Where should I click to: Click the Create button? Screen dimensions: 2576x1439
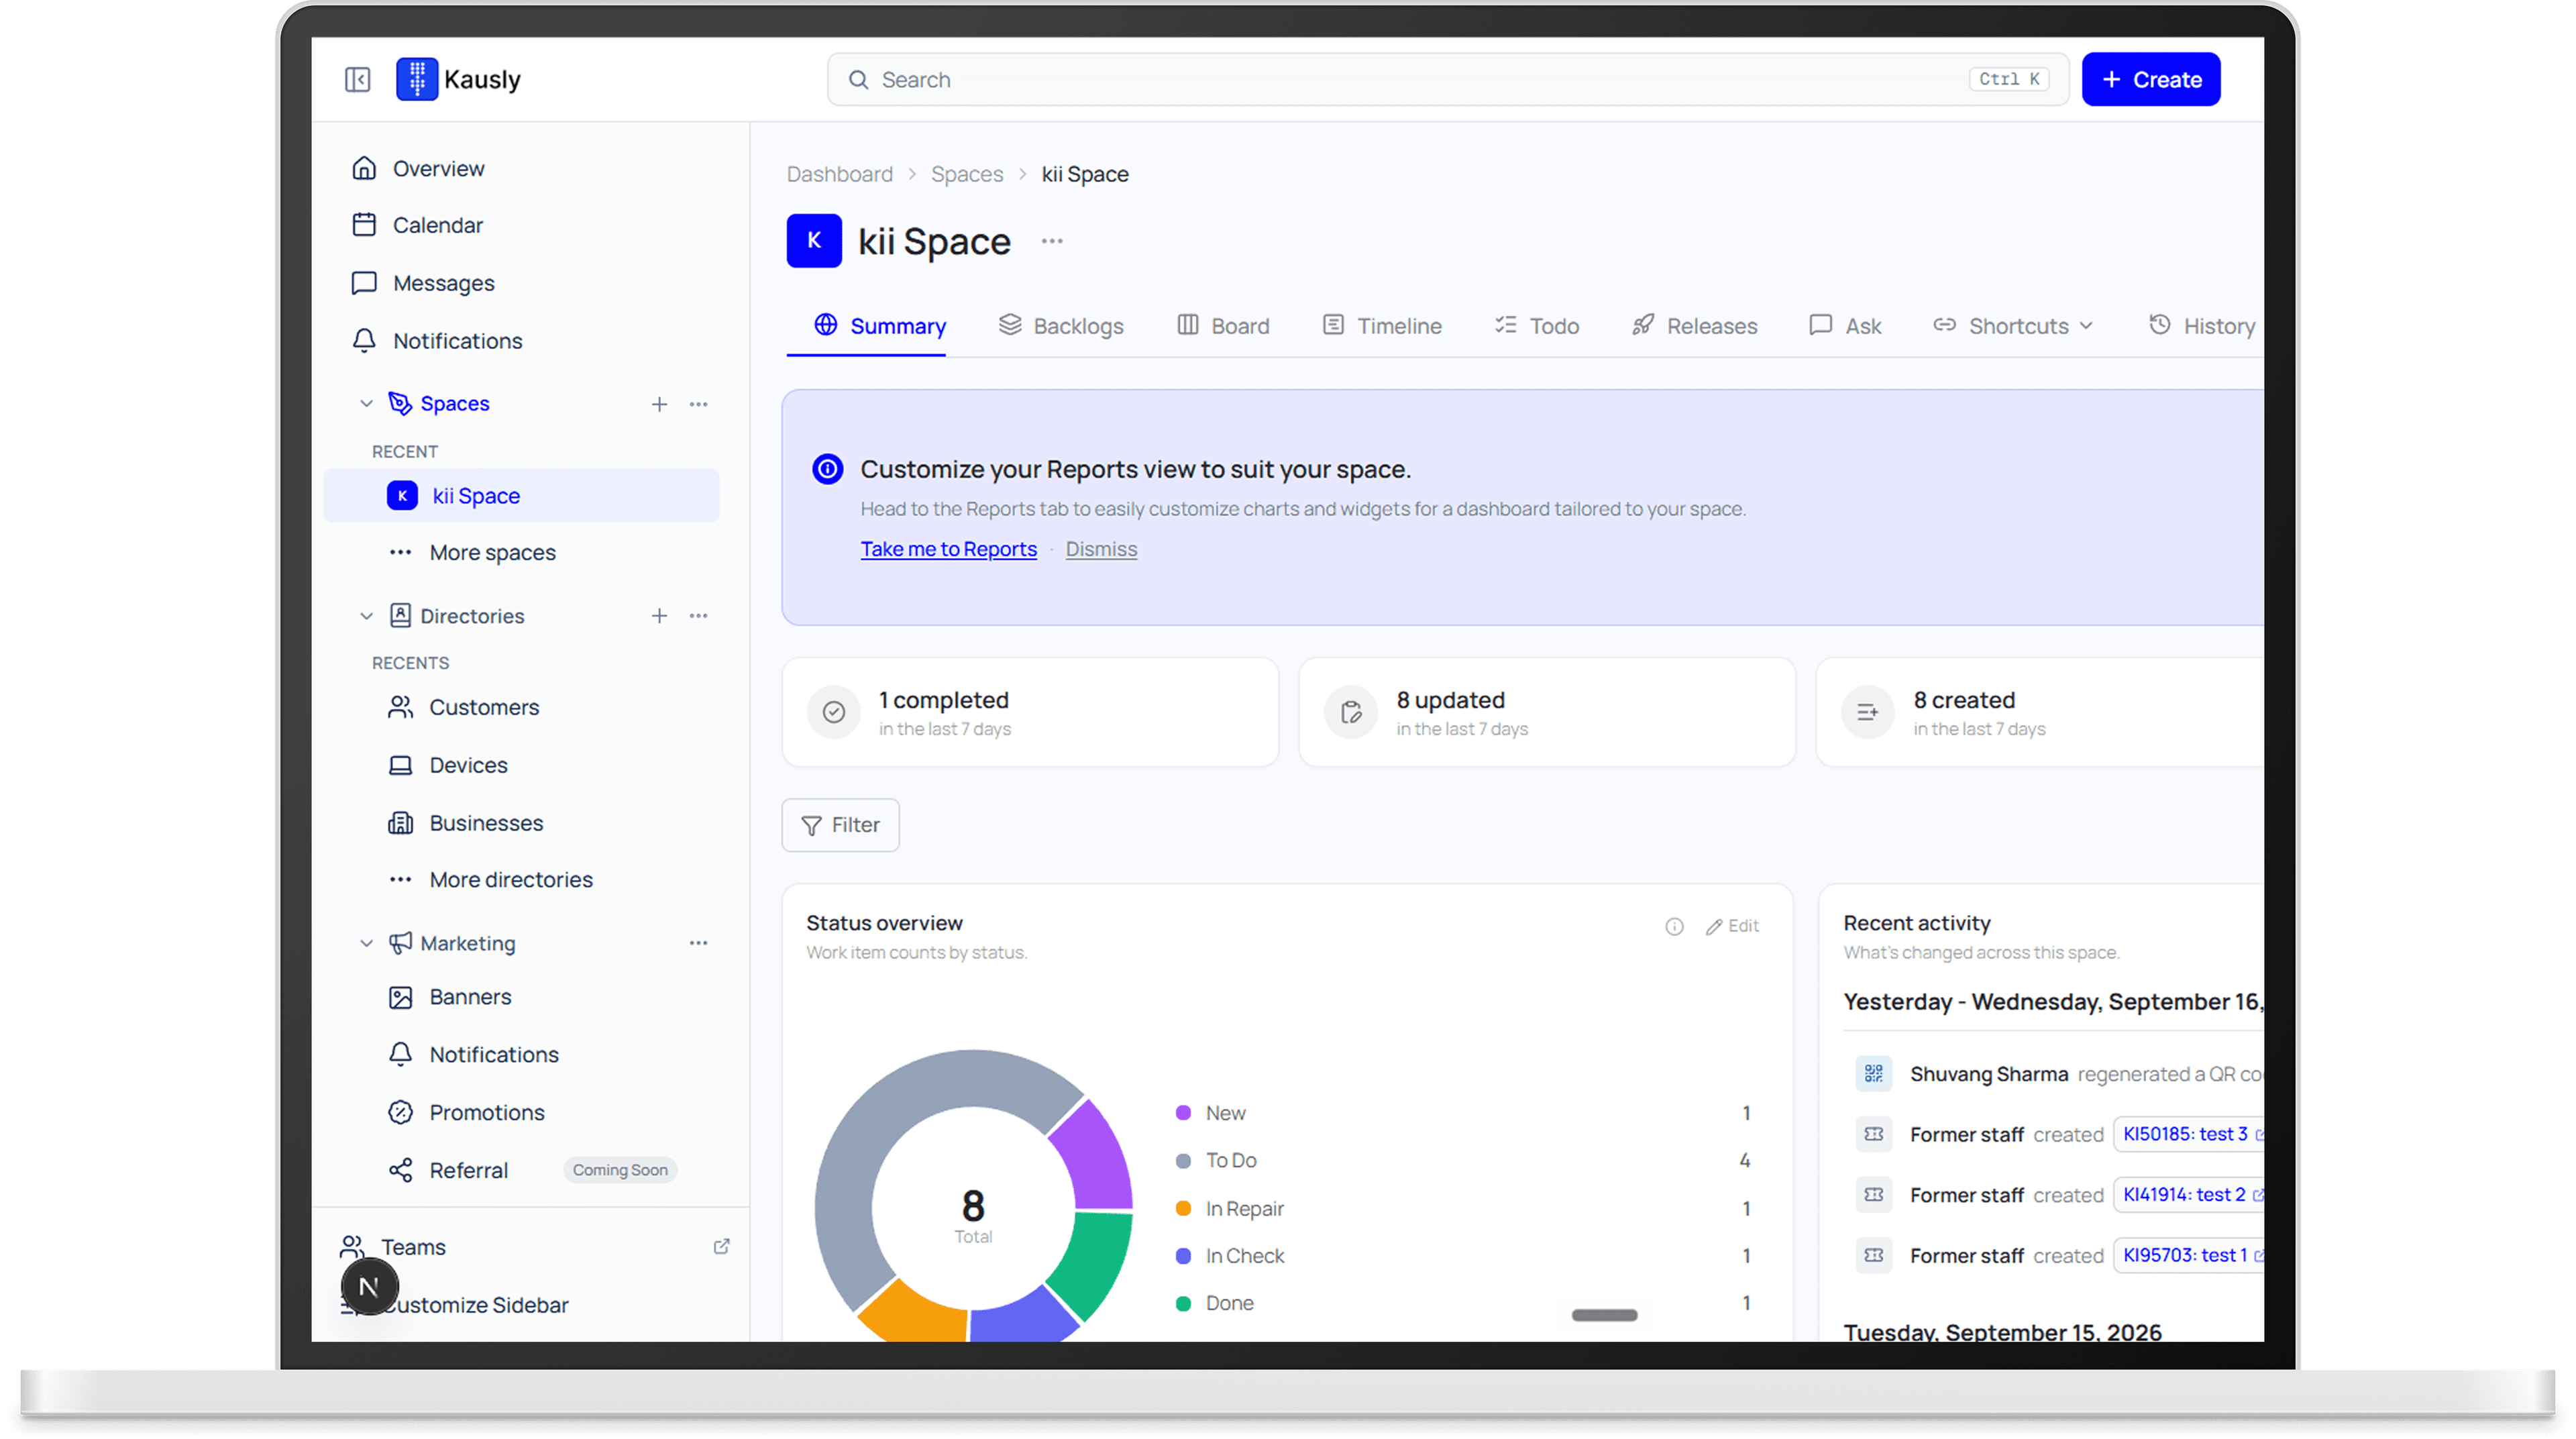(x=2151, y=79)
